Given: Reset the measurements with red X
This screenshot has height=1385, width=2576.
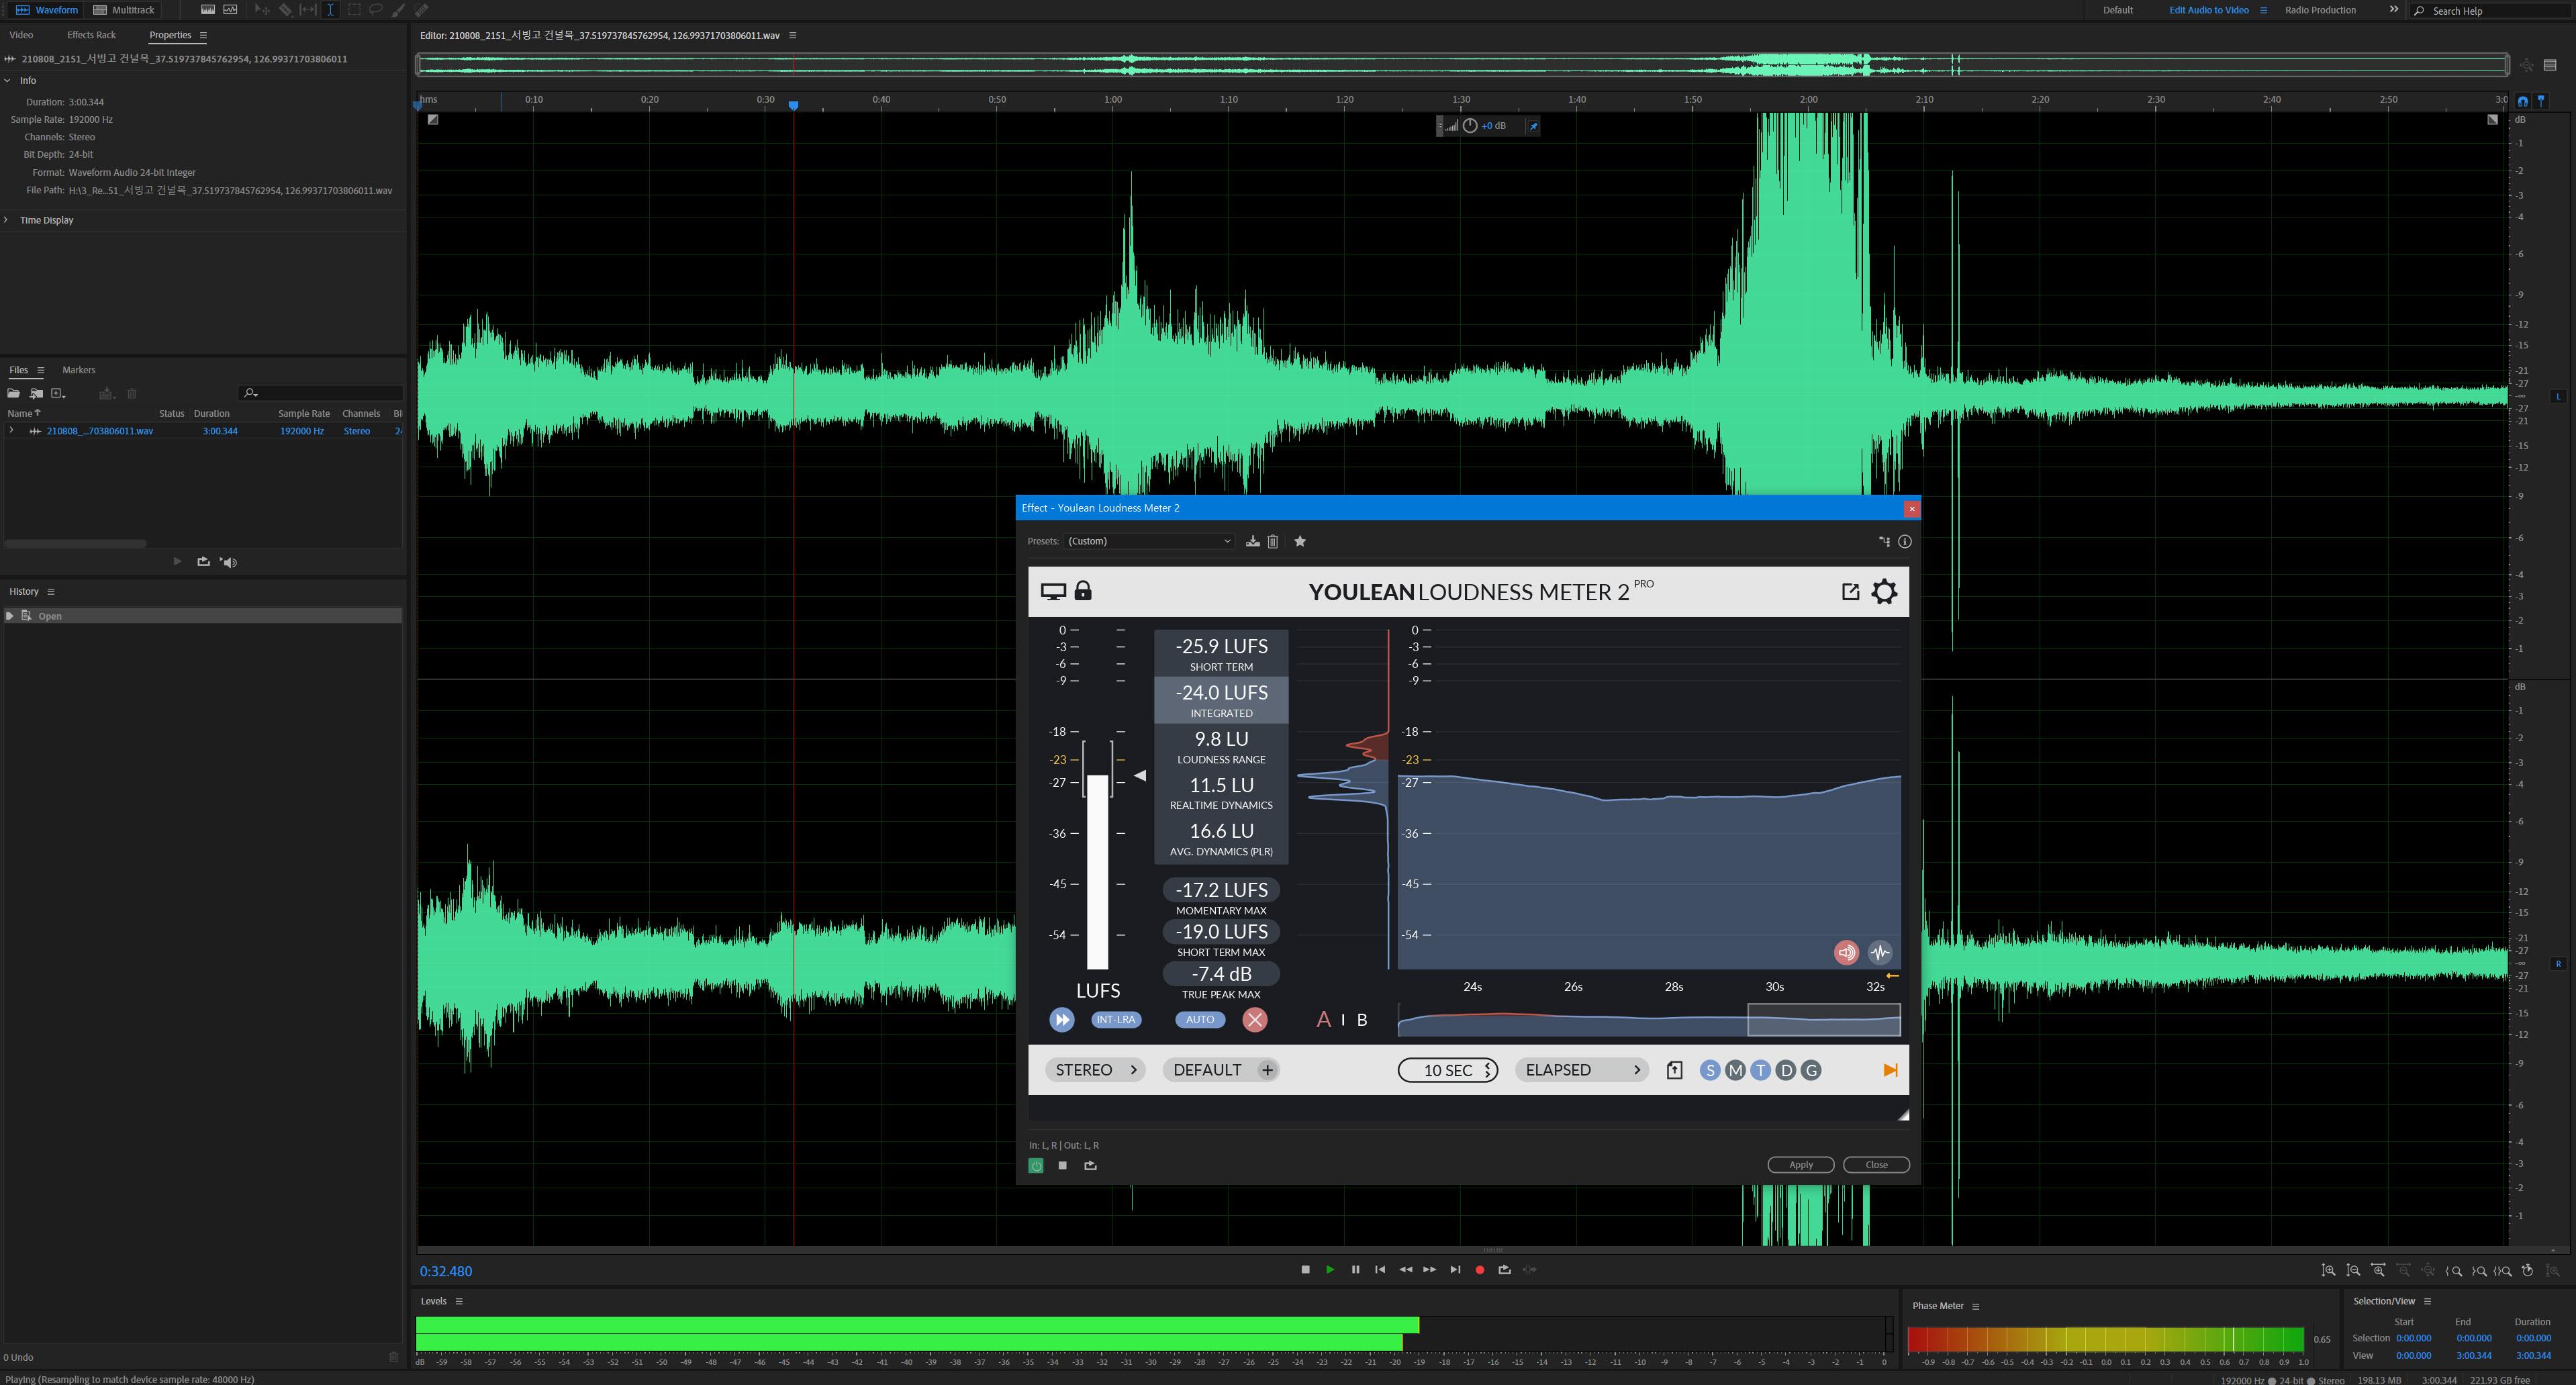Looking at the screenshot, I should tap(1255, 1019).
